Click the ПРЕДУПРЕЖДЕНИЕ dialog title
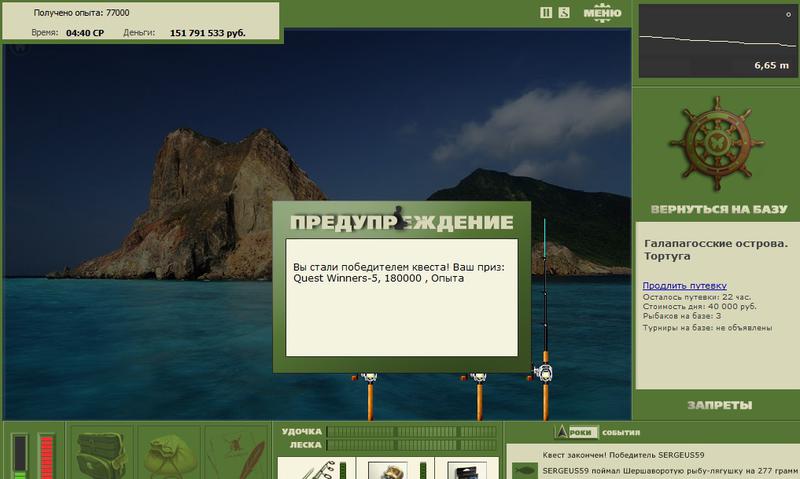This screenshot has width=800, height=479. [402, 222]
